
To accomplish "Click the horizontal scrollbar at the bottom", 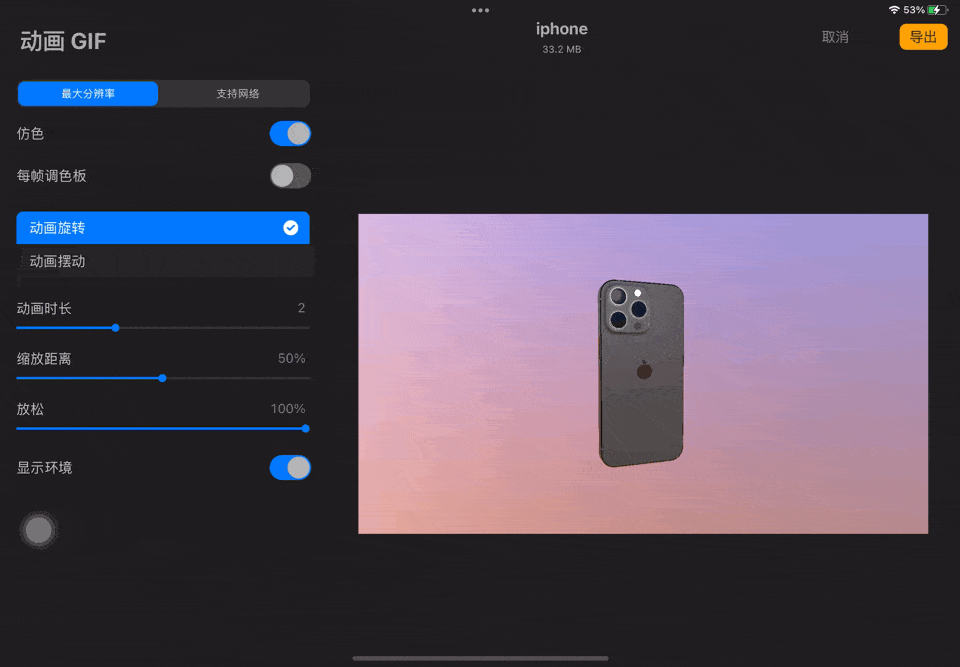I will point(480,657).
